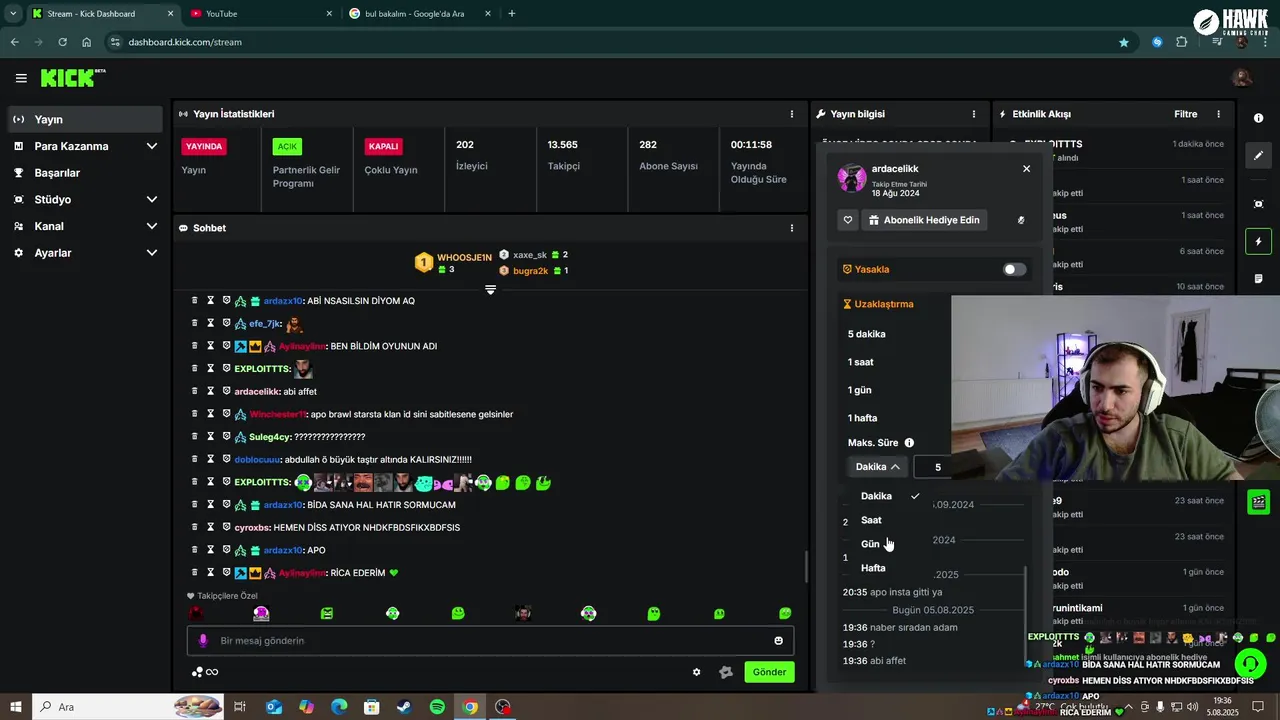Click the document notes icon in right sidebar
1280x720 pixels.
pos(1258,278)
